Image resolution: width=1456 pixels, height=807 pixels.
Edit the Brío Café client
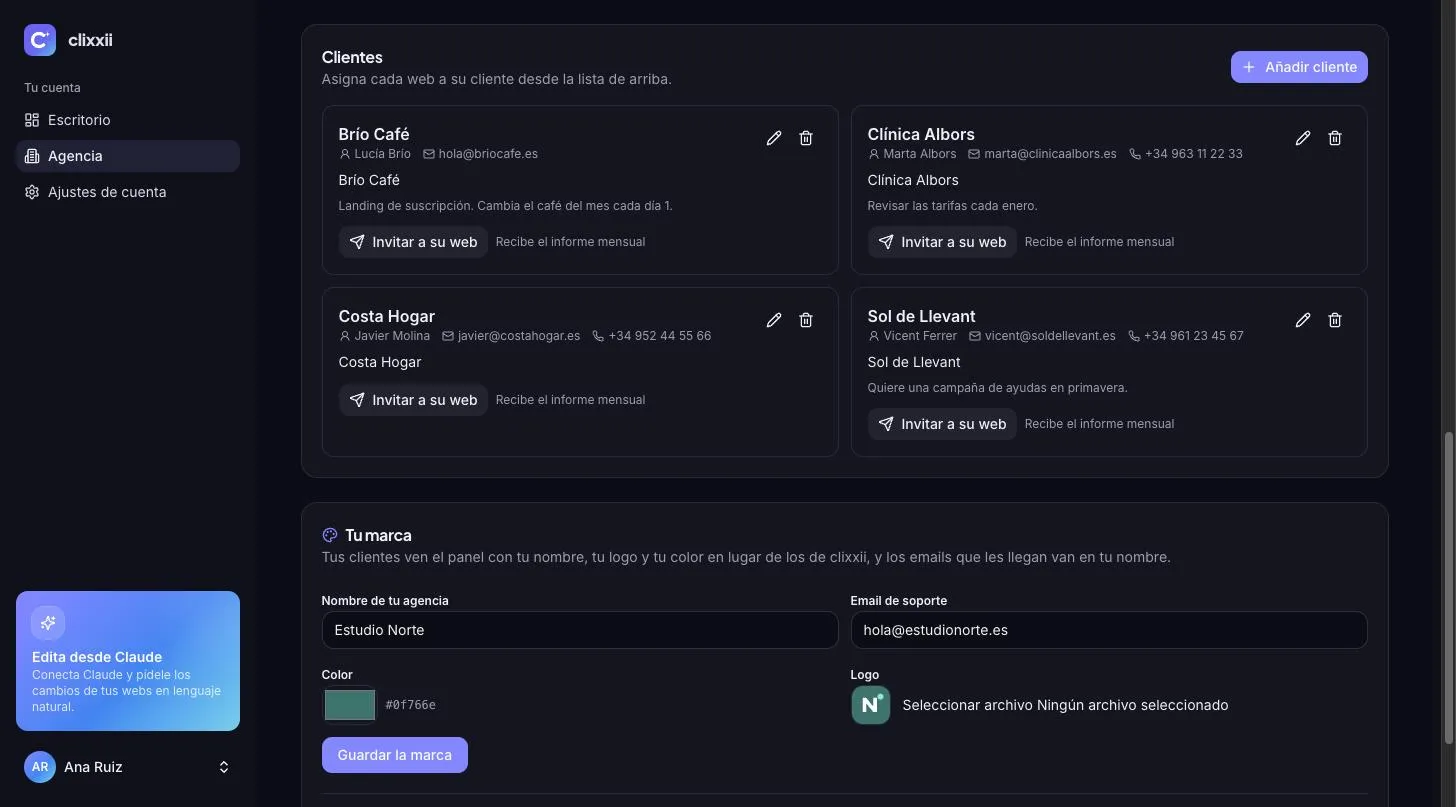pyautogui.click(x=774, y=138)
